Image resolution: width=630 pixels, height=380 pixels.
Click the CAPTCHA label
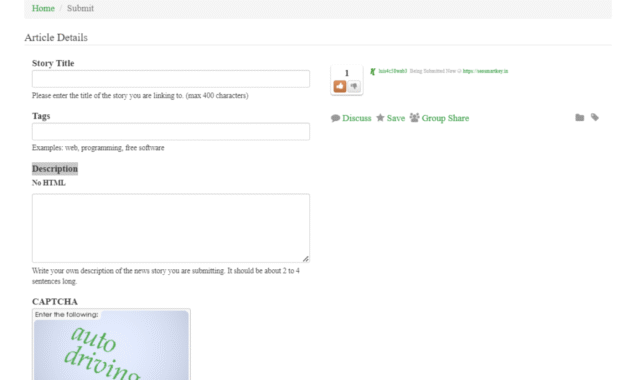point(55,302)
